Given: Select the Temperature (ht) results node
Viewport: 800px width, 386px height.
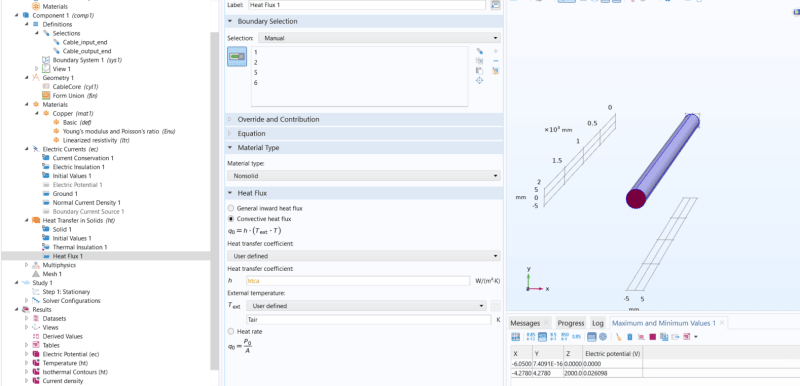Looking at the screenshot, I should click(x=65, y=363).
